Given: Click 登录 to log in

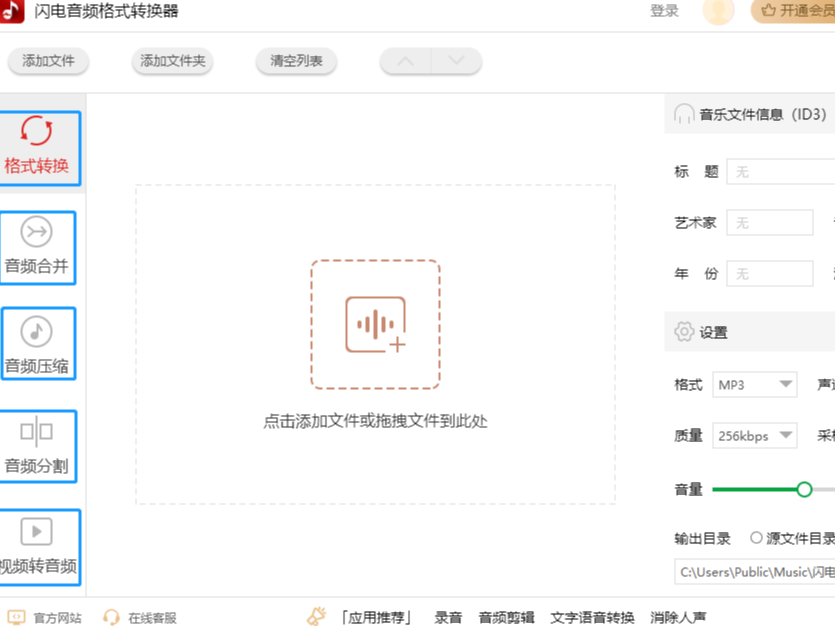Looking at the screenshot, I should tap(664, 11).
